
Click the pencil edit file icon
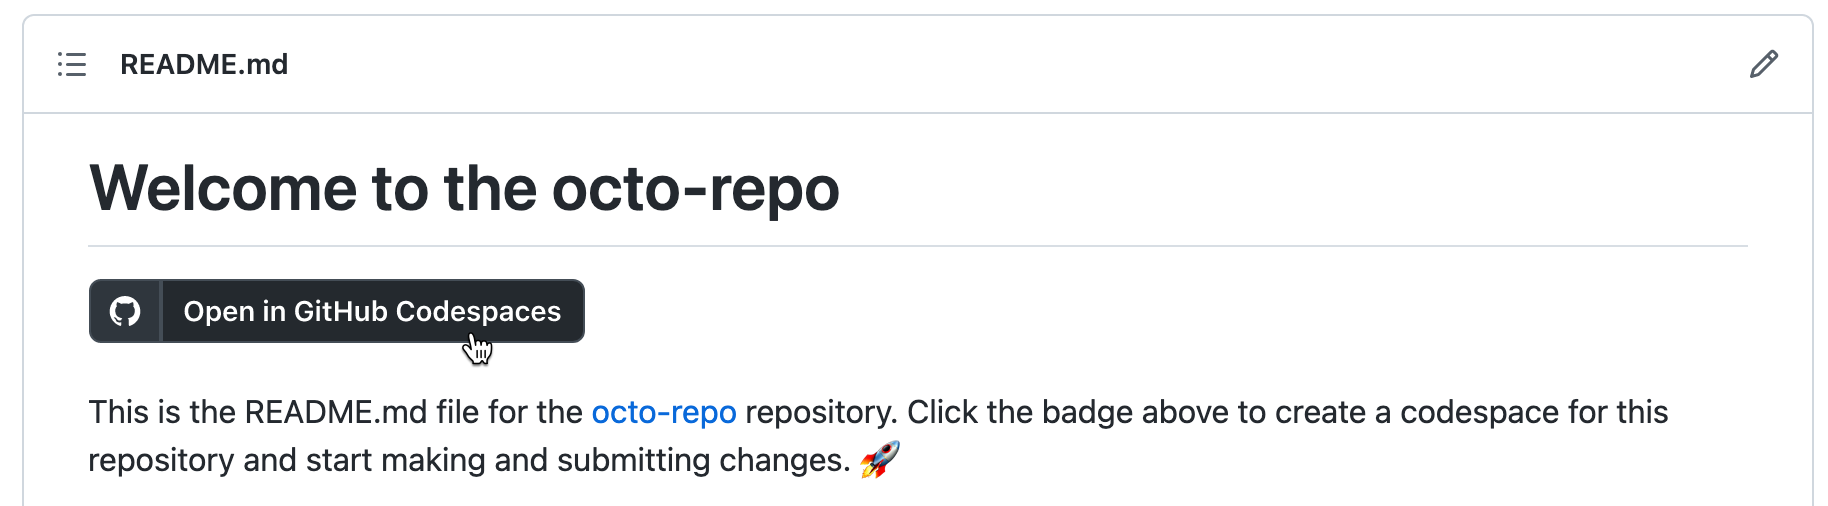click(x=1763, y=65)
